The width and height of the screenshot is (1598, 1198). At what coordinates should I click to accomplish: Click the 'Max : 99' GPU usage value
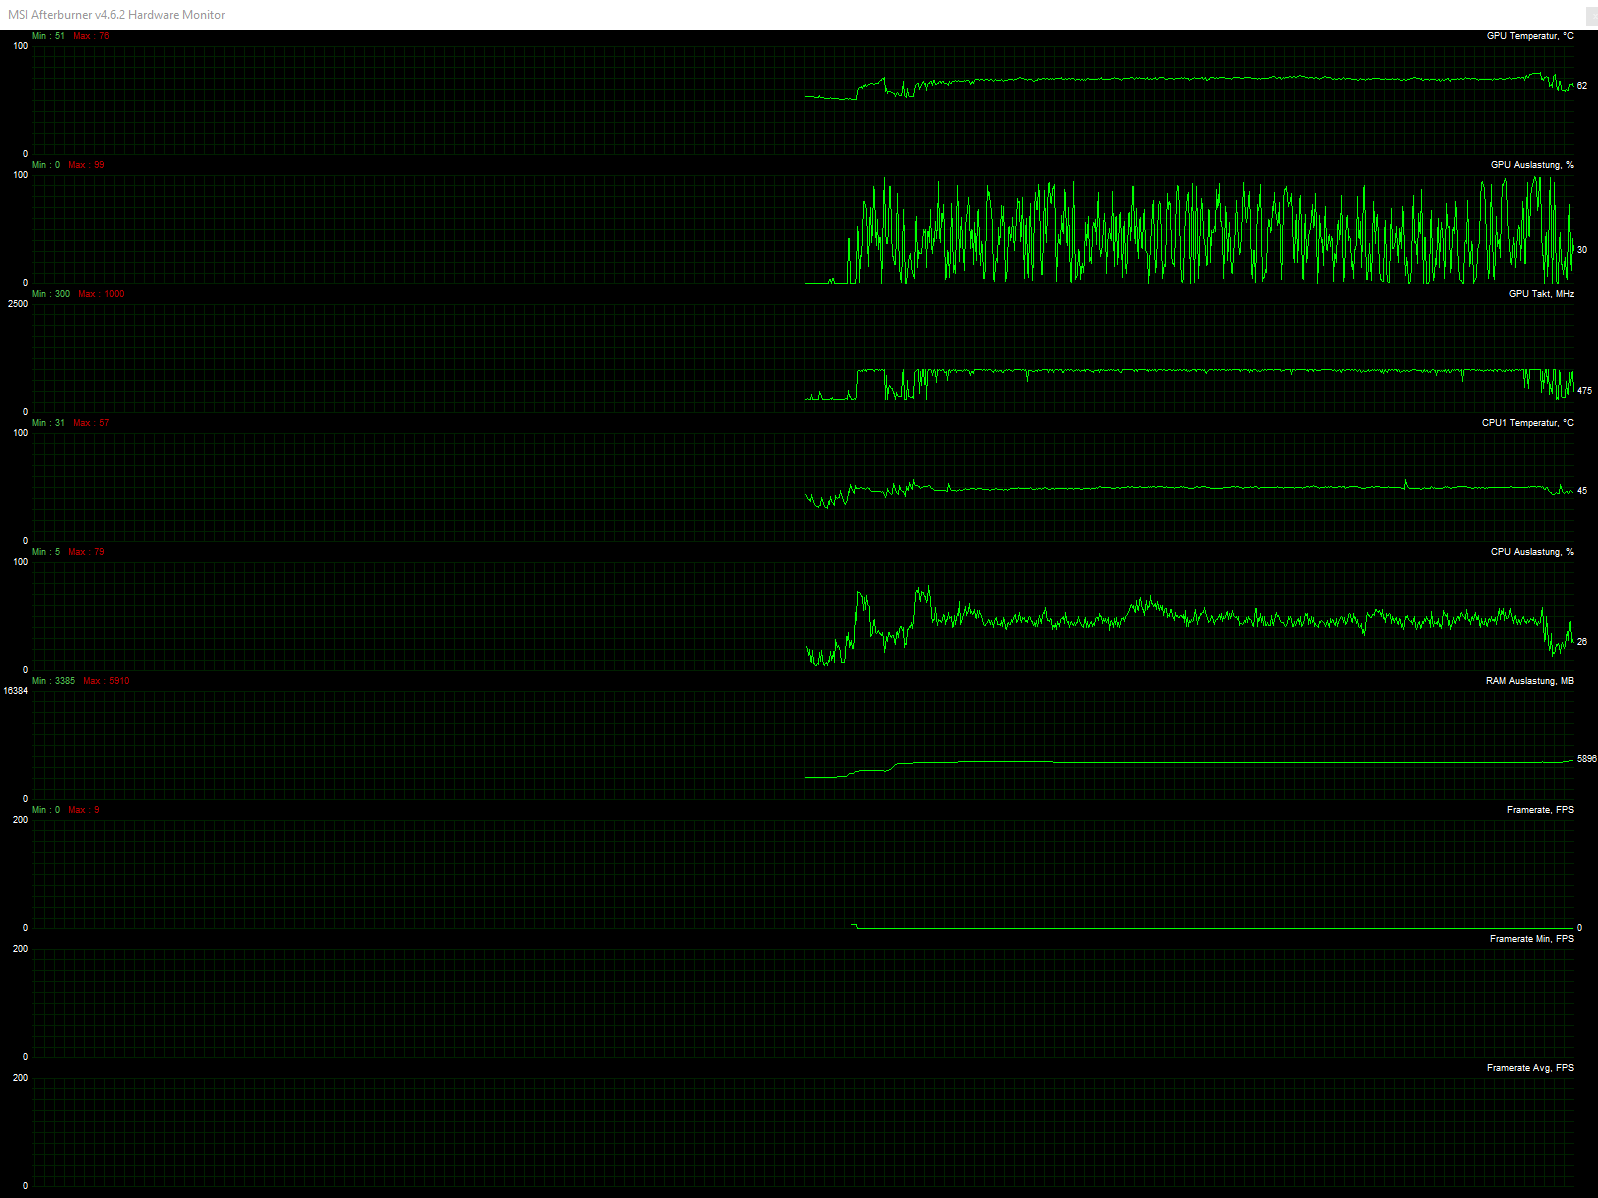[86, 165]
